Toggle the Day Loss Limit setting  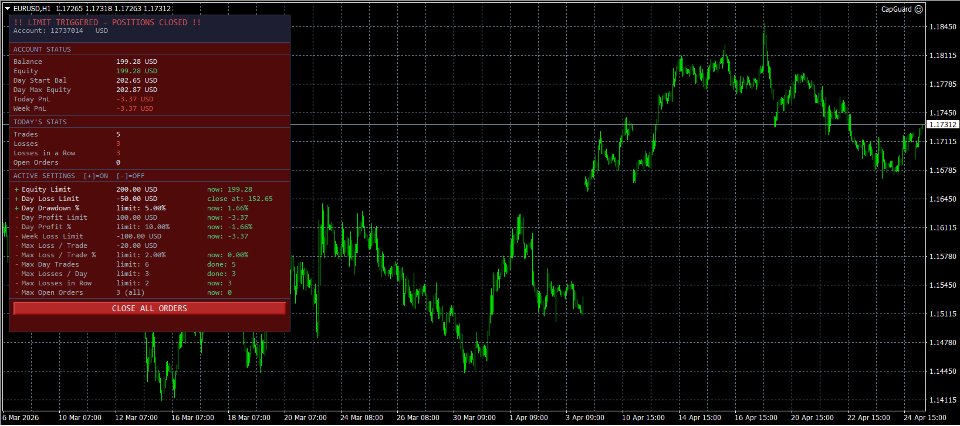(x=17, y=199)
